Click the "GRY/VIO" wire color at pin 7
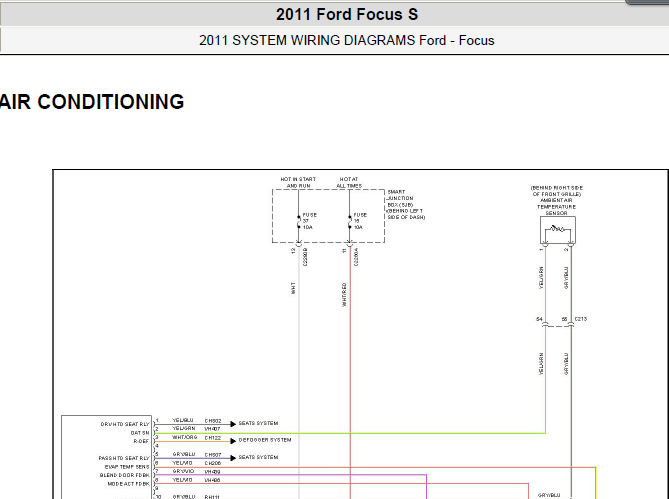Viewport: 669px width, 499px height. point(183,472)
